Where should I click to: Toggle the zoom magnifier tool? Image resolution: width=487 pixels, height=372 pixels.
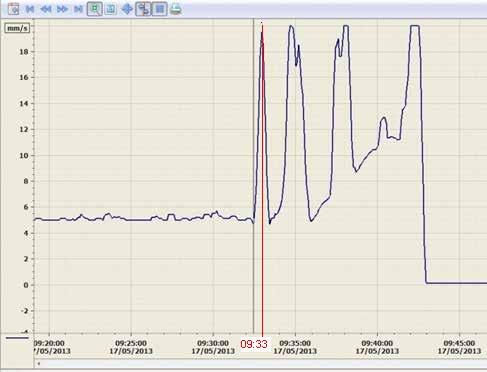pos(95,9)
